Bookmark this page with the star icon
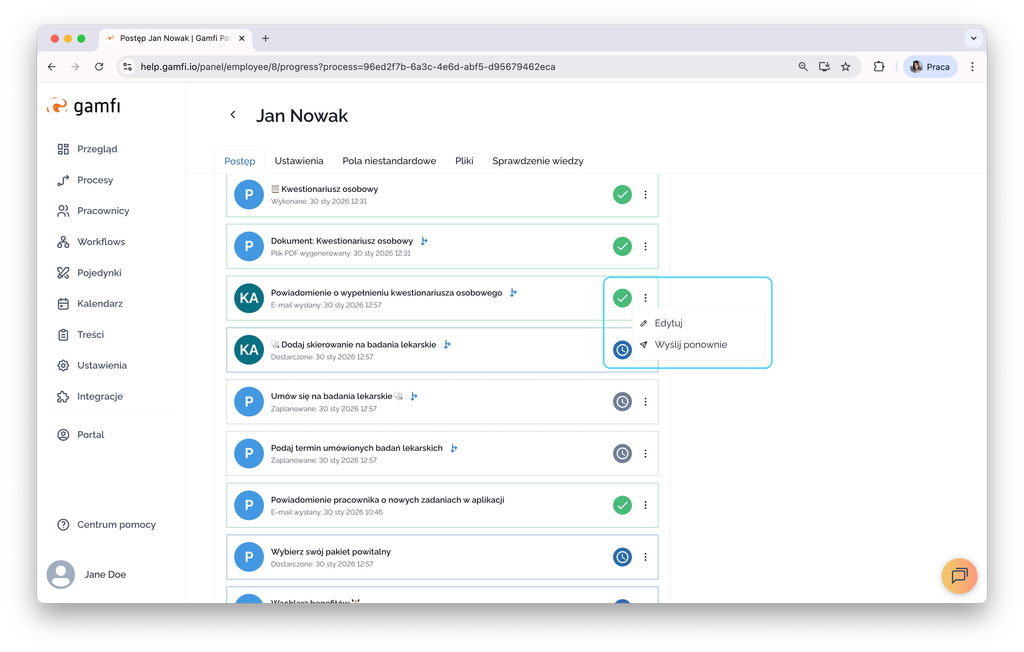Screen dimensions: 1024x652 click(845, 67)
